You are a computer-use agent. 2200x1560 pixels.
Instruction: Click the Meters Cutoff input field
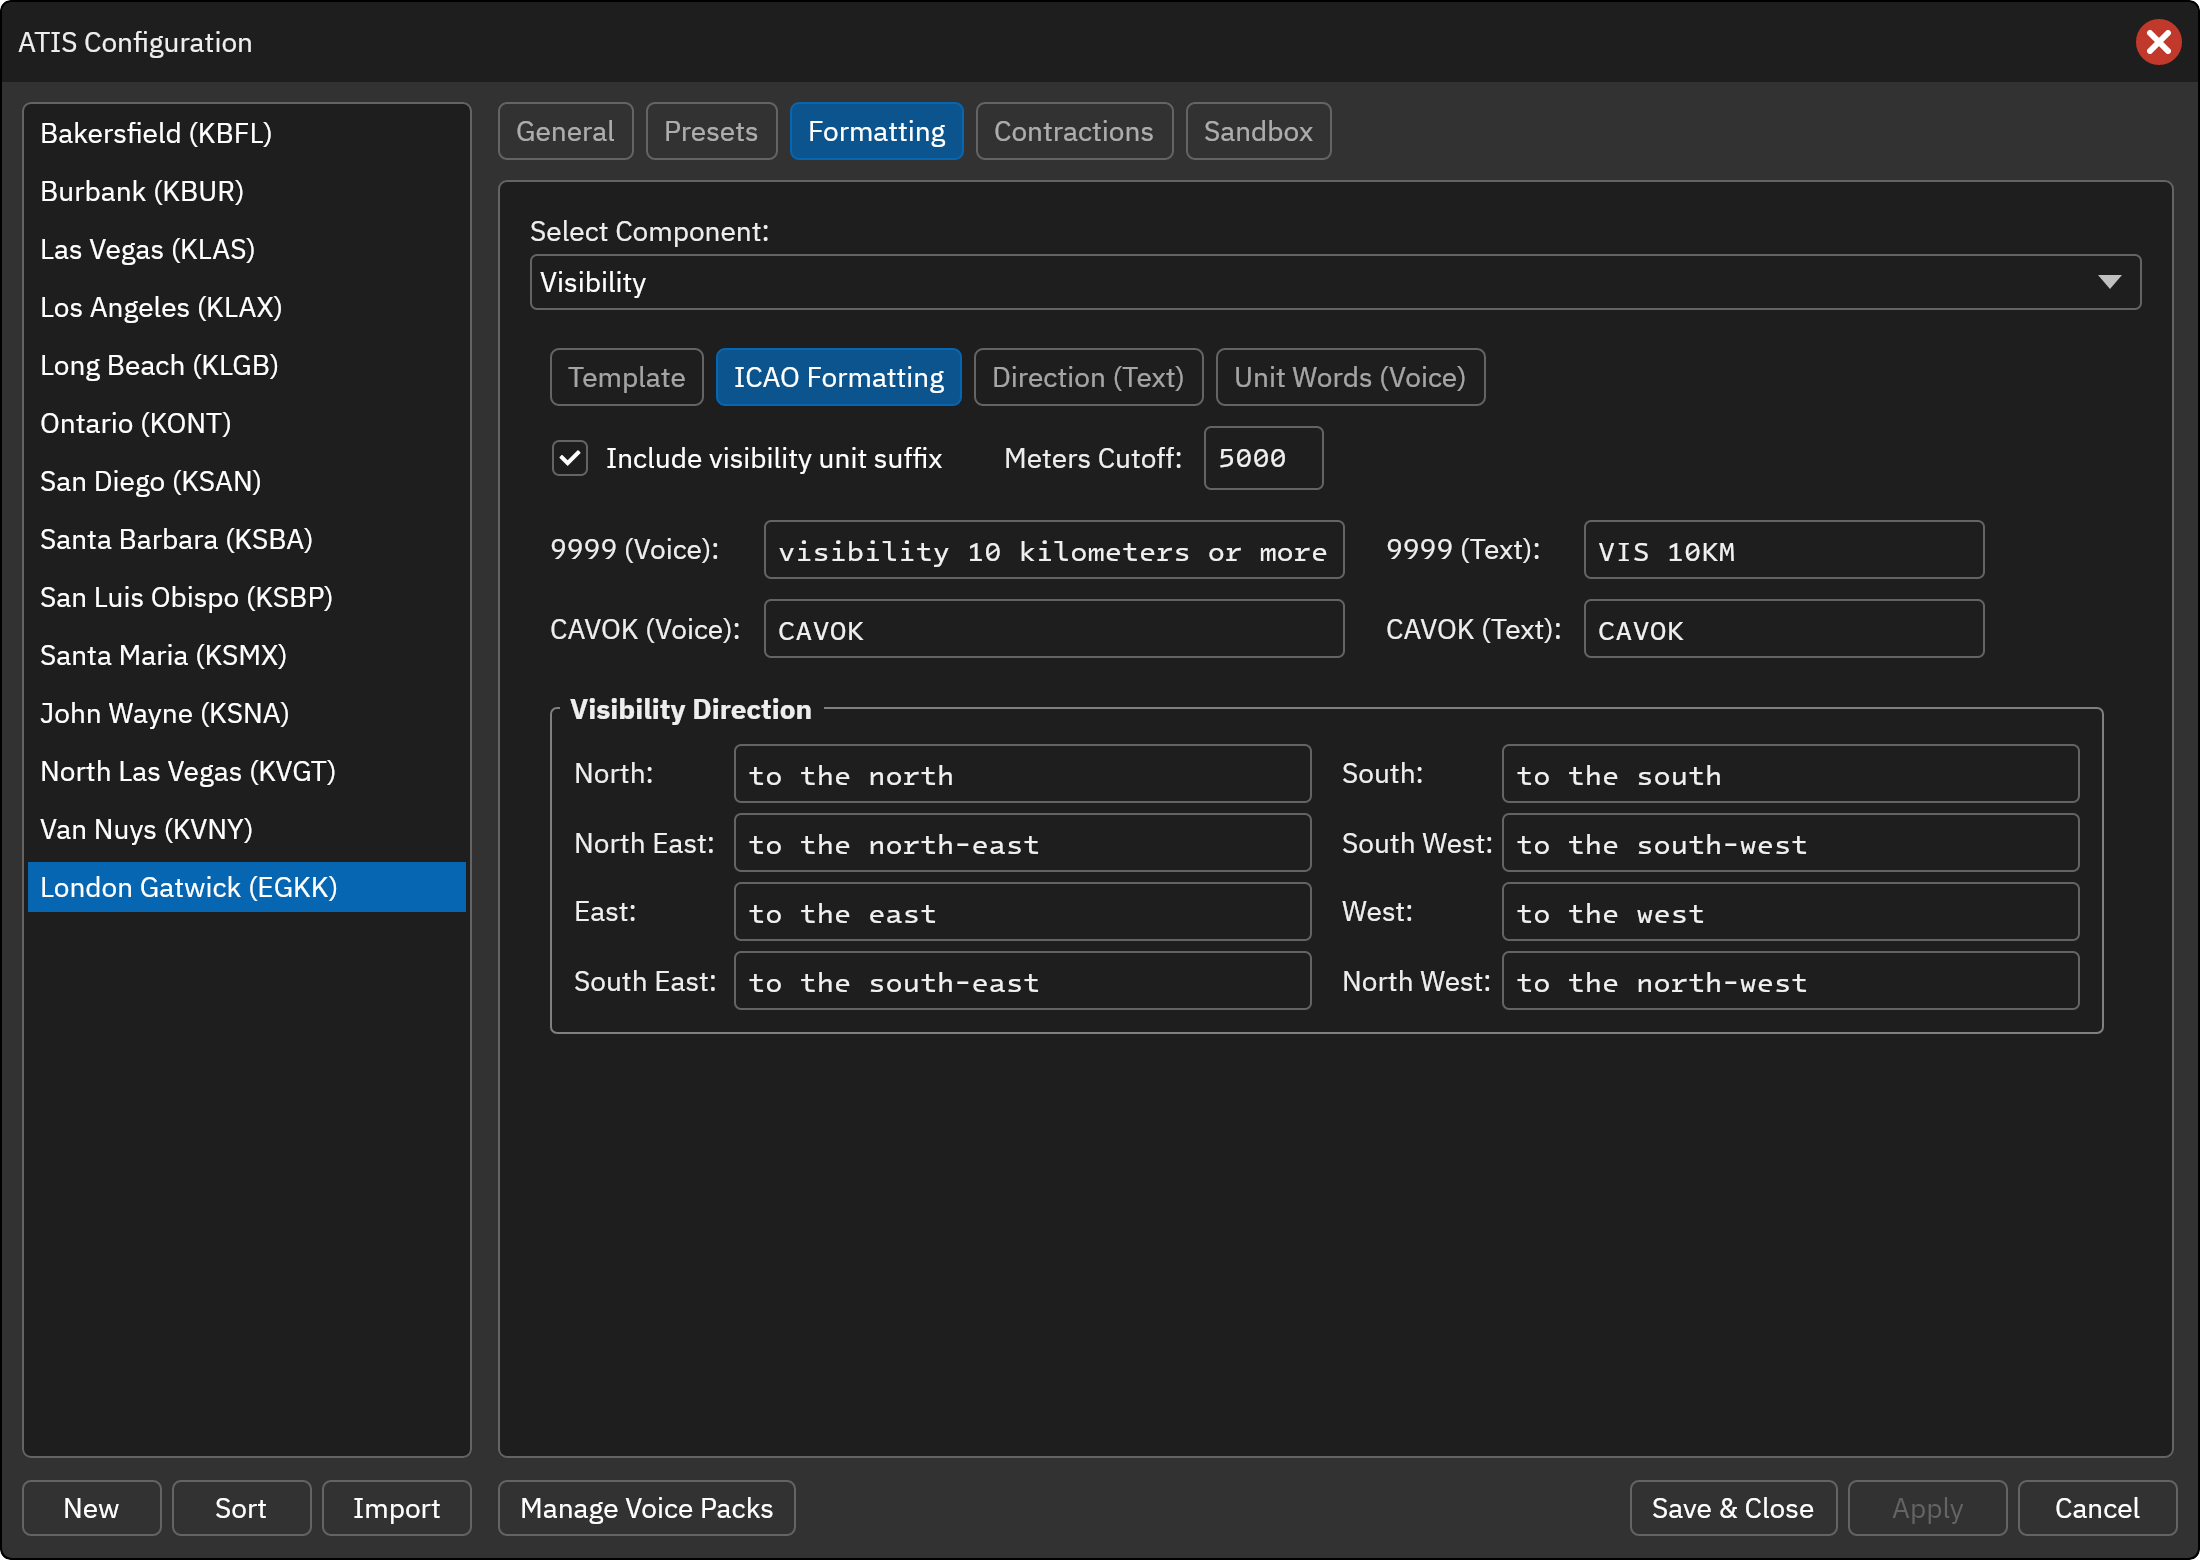point(1263,458)
